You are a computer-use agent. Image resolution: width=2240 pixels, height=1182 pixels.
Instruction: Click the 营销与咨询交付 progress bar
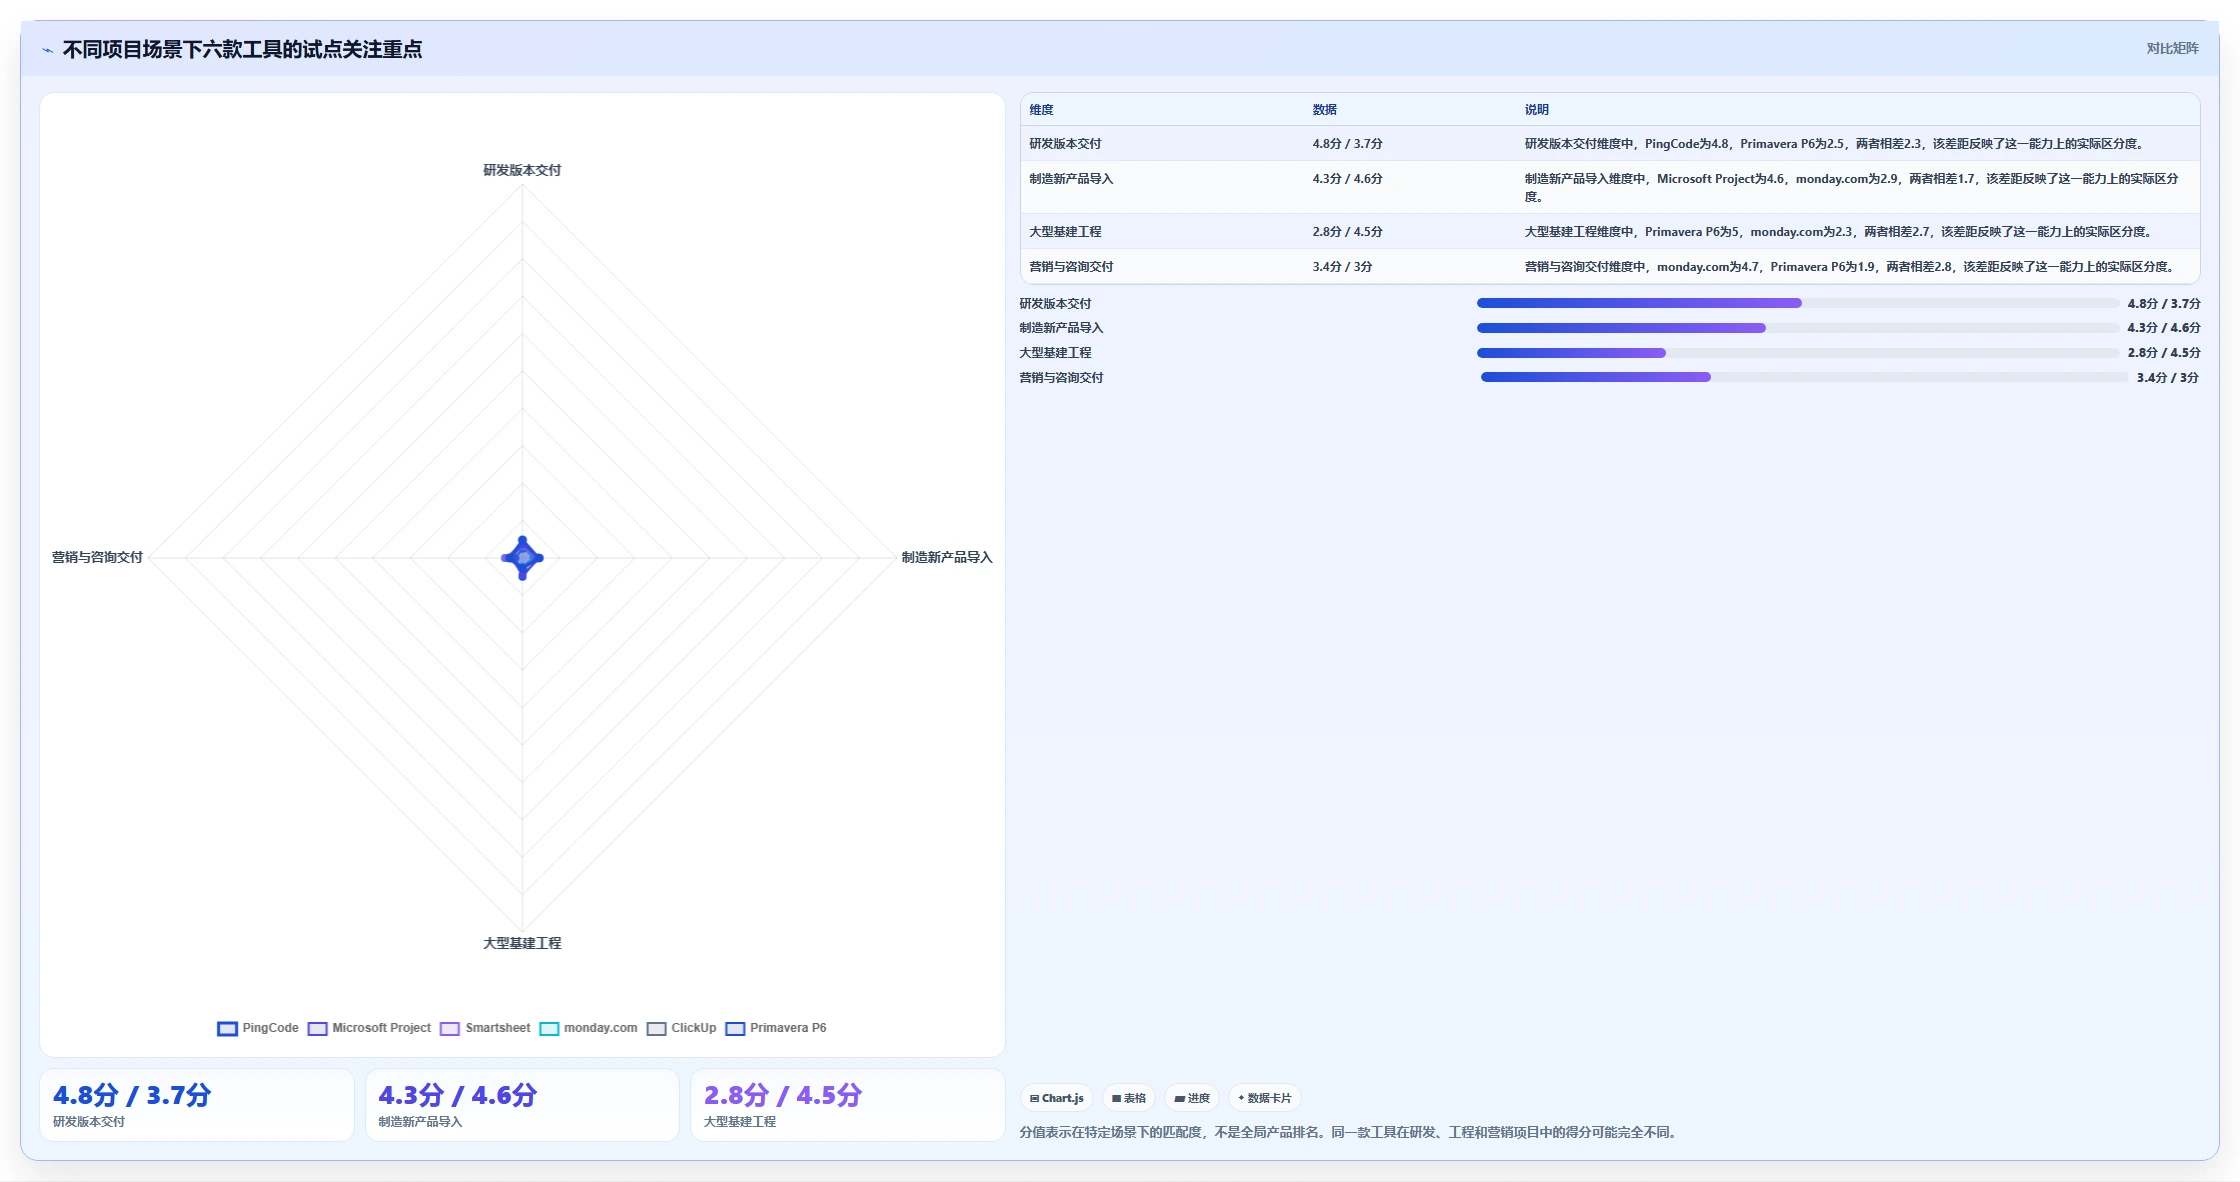tap(1804, 377)
